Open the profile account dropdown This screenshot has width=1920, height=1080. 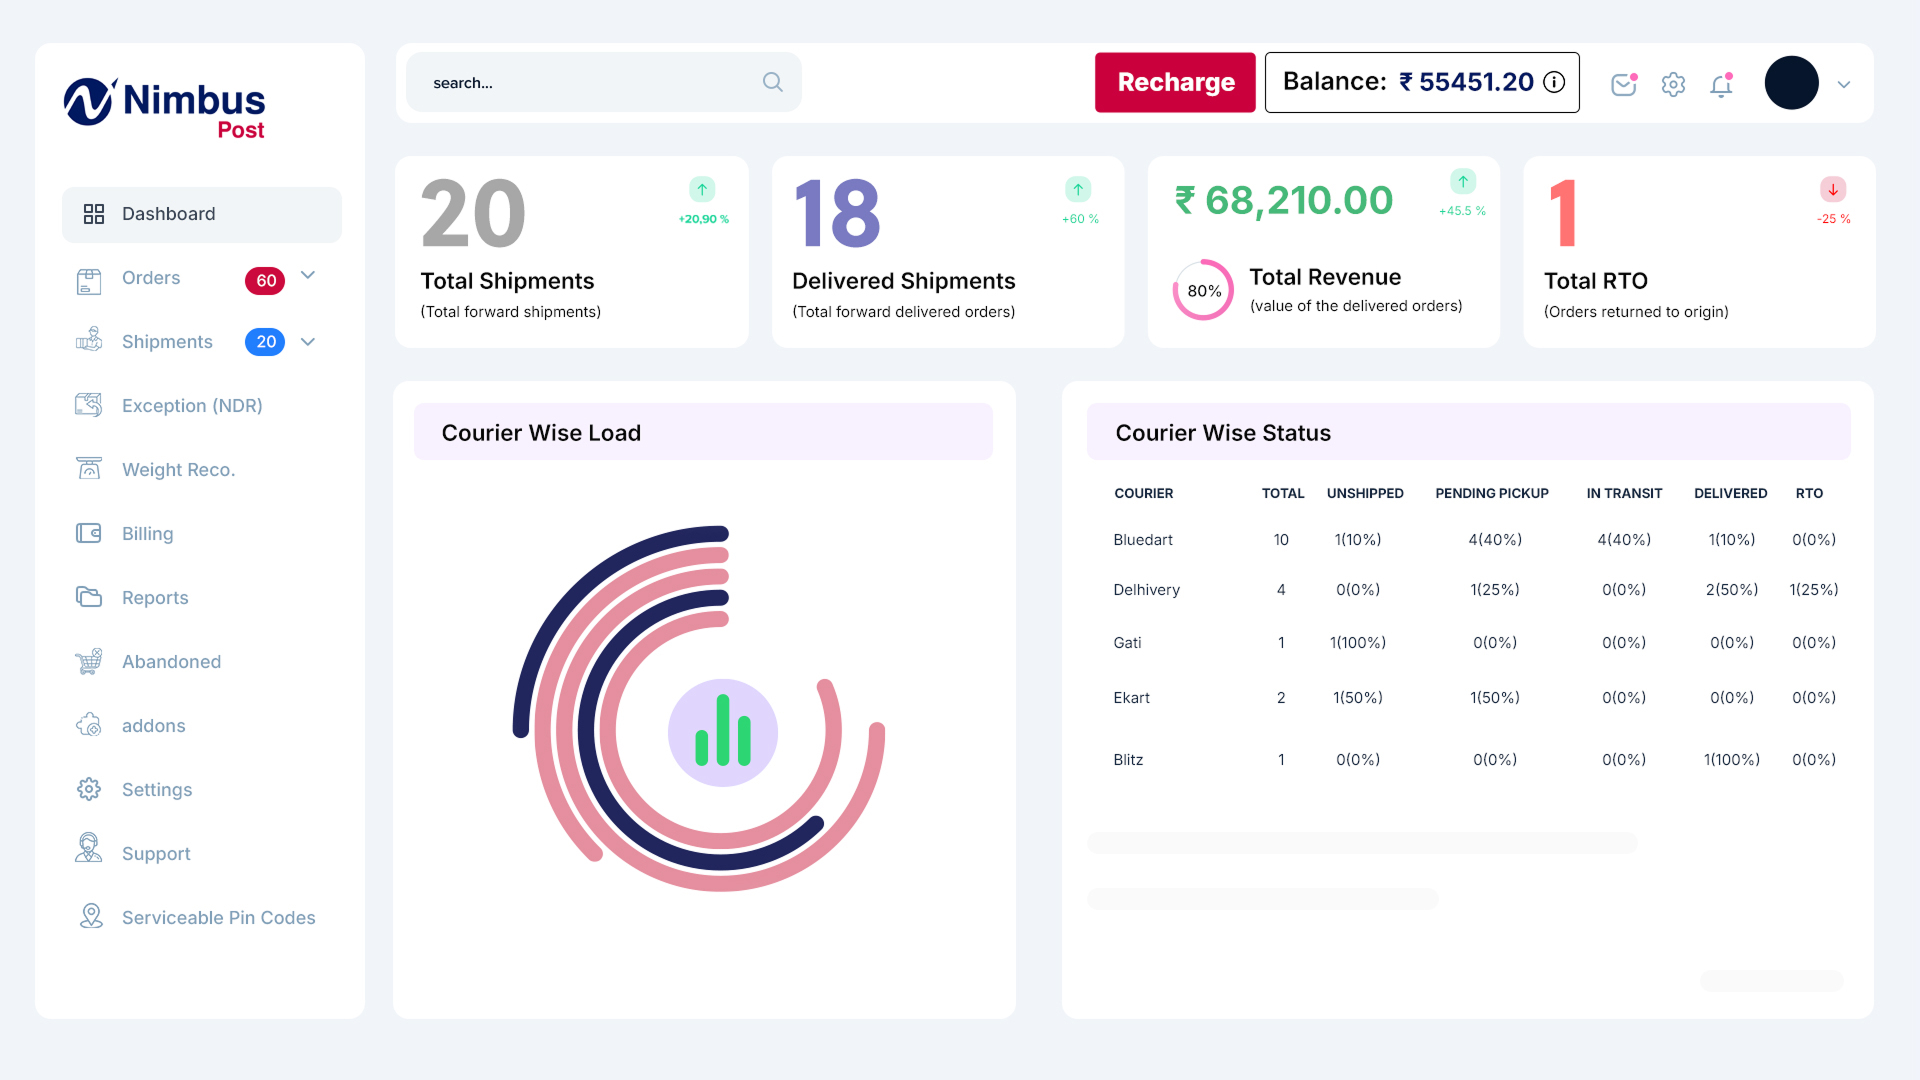coord(1844,84)
